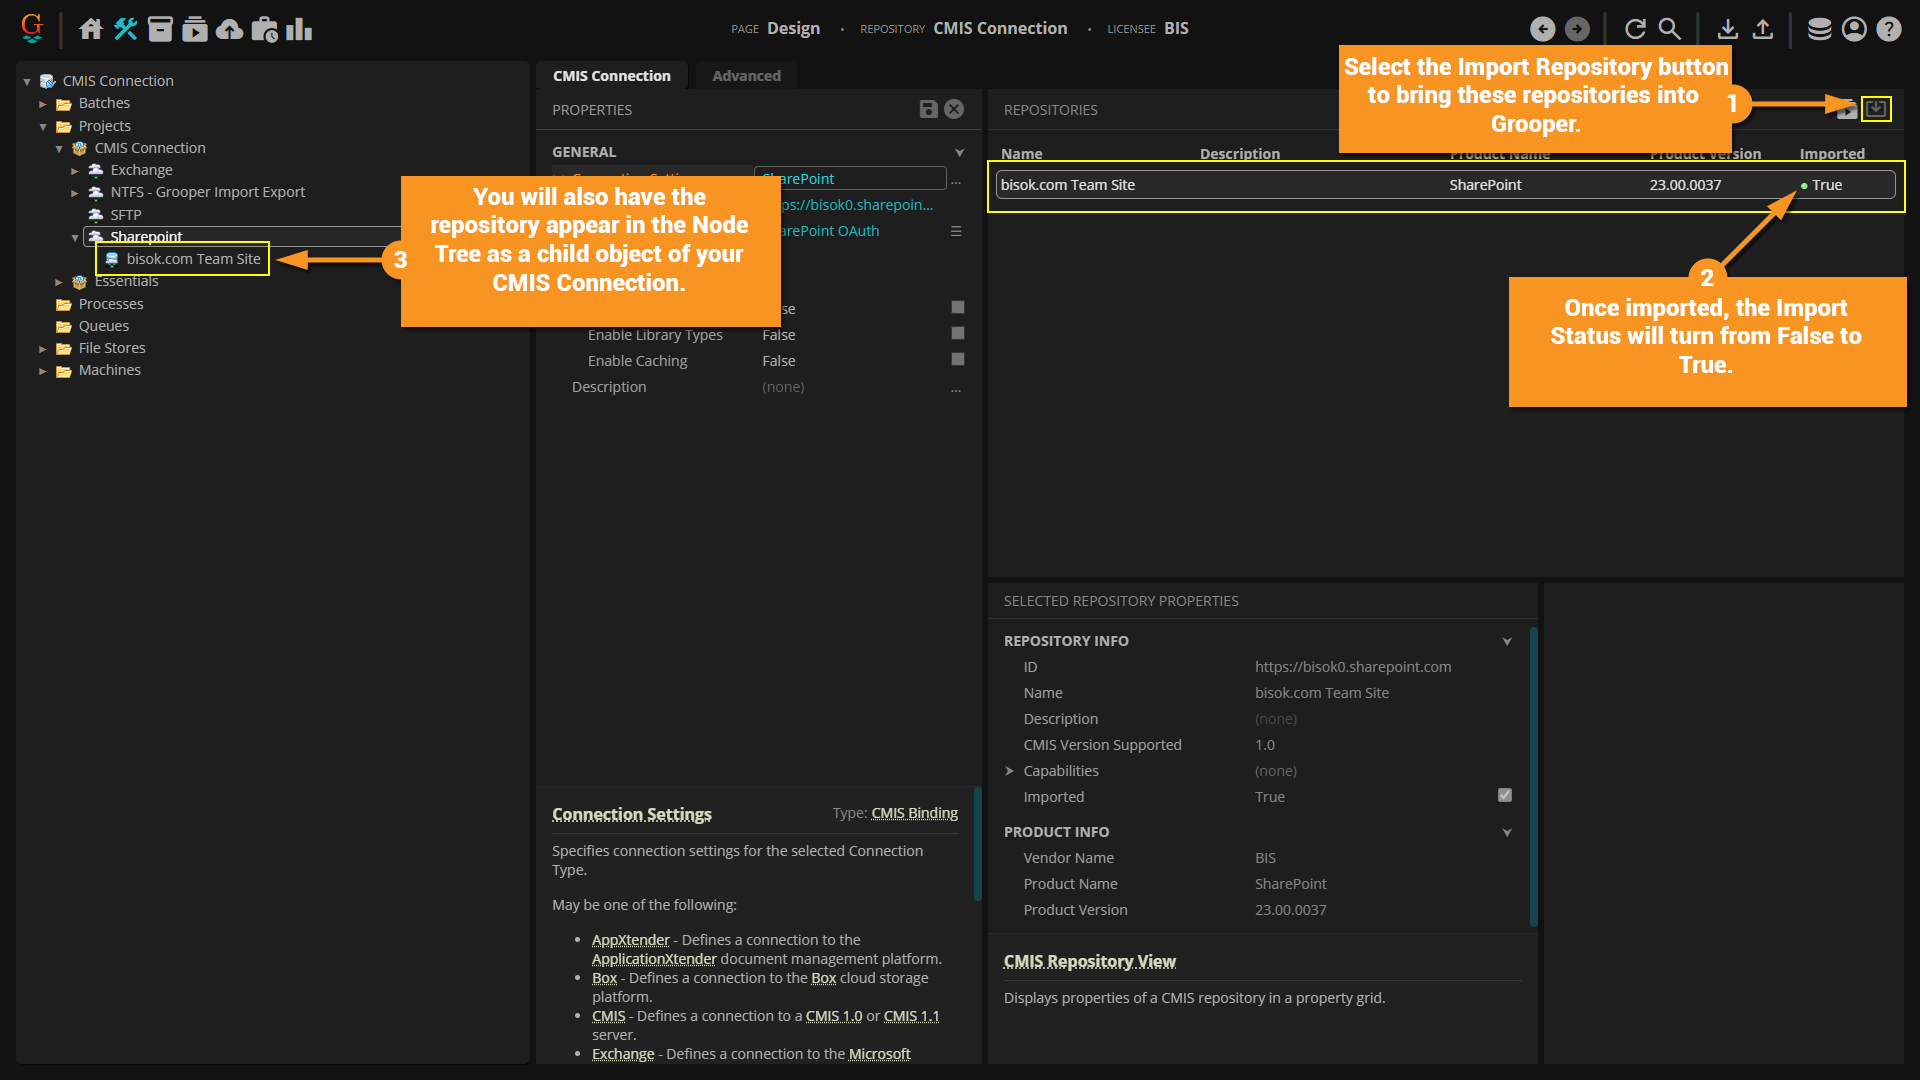Toggle the Enable Library Types checkbox
The width and height of the screenshot is (1920, 1080).
(957, 334)
